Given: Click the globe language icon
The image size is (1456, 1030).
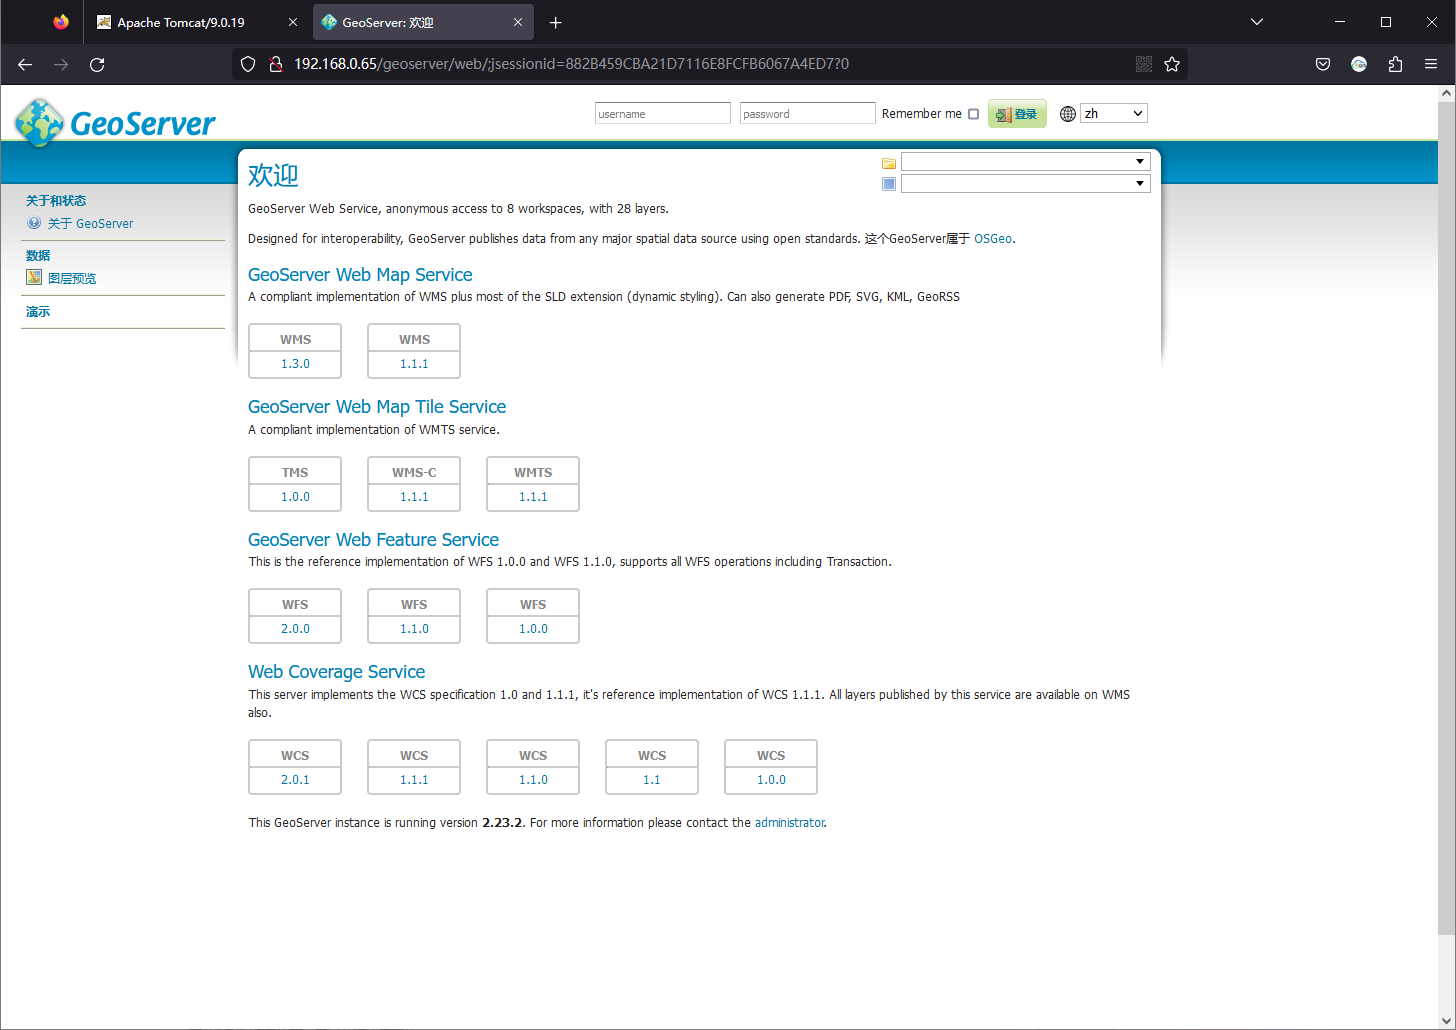Looking at the screenshot, I should (x=1068, y=114).
